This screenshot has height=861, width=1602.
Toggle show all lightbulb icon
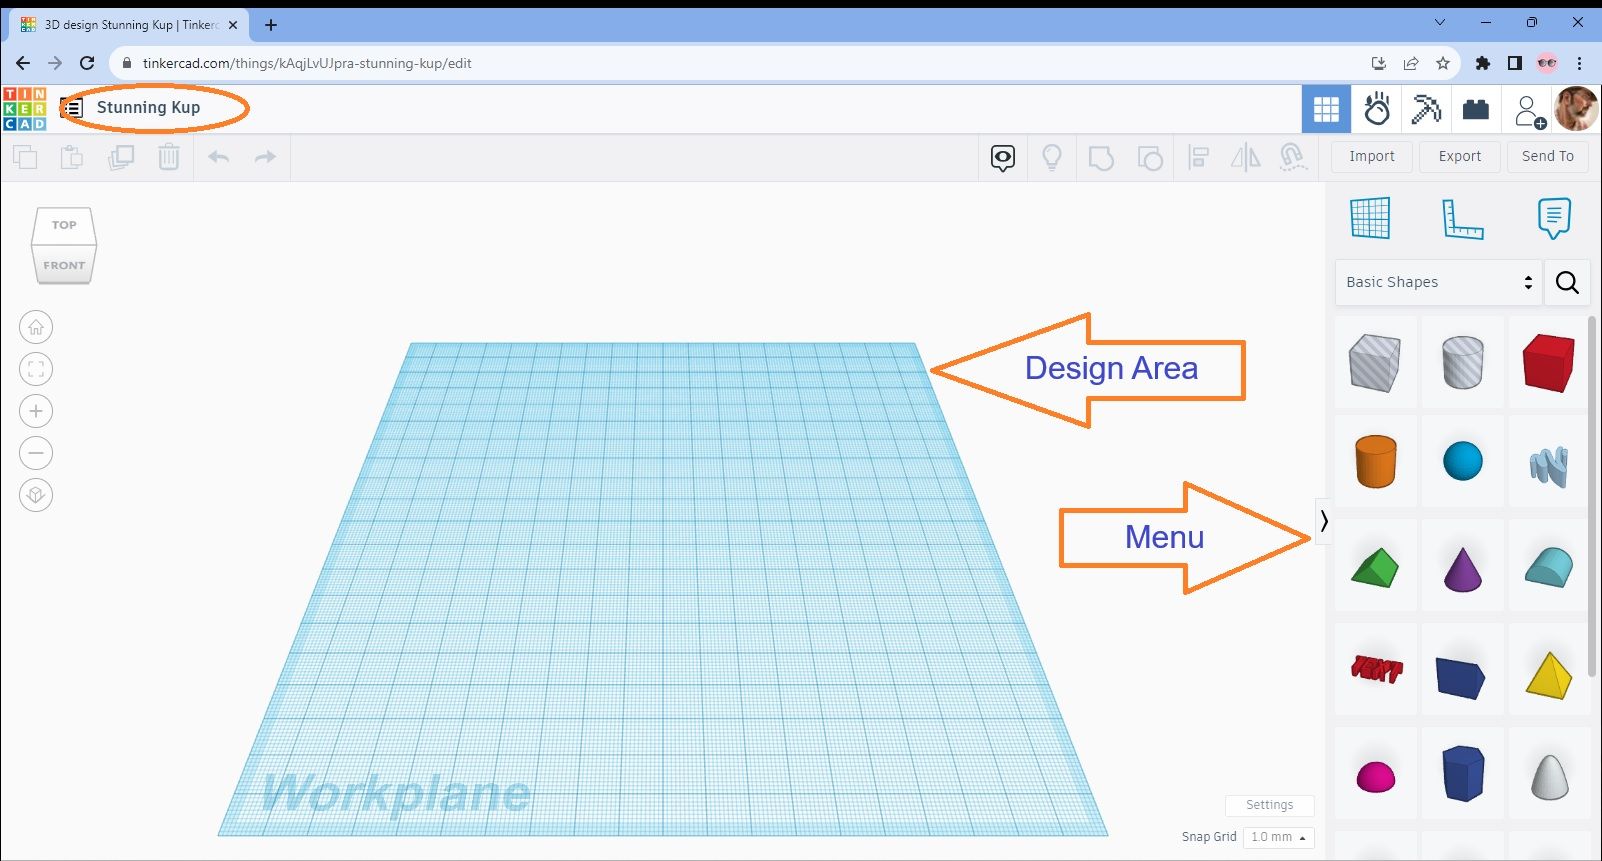coord(1052,157)
